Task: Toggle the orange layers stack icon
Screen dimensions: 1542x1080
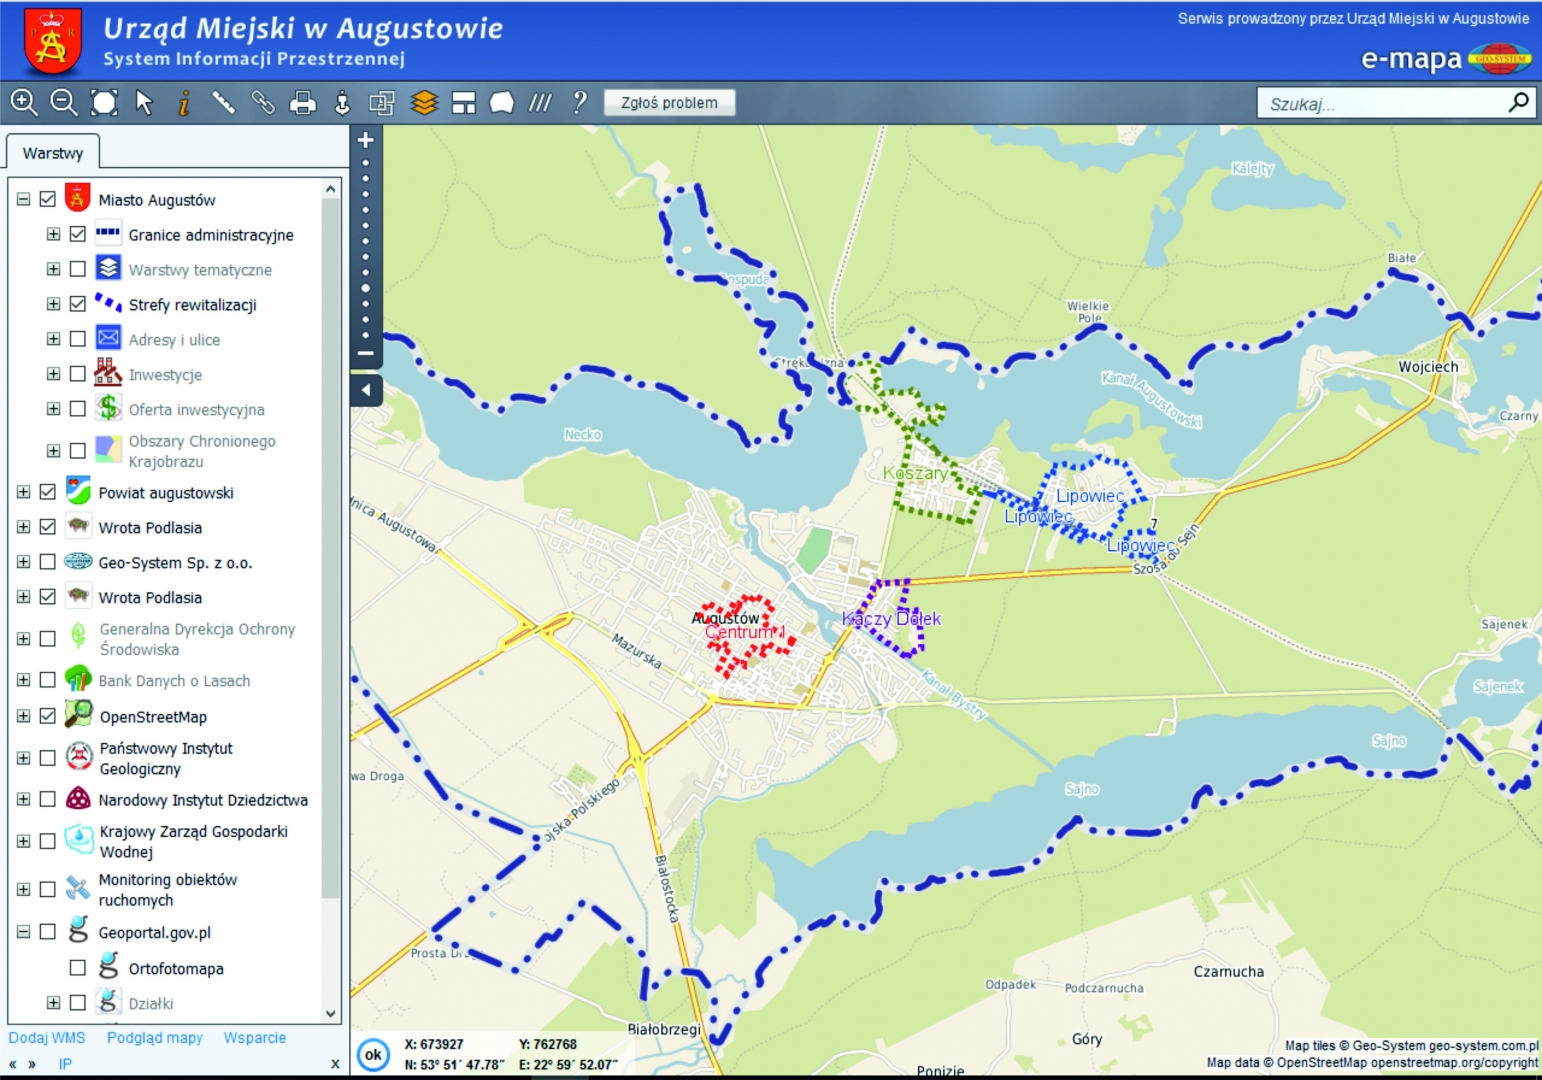Action: [424, 102]
